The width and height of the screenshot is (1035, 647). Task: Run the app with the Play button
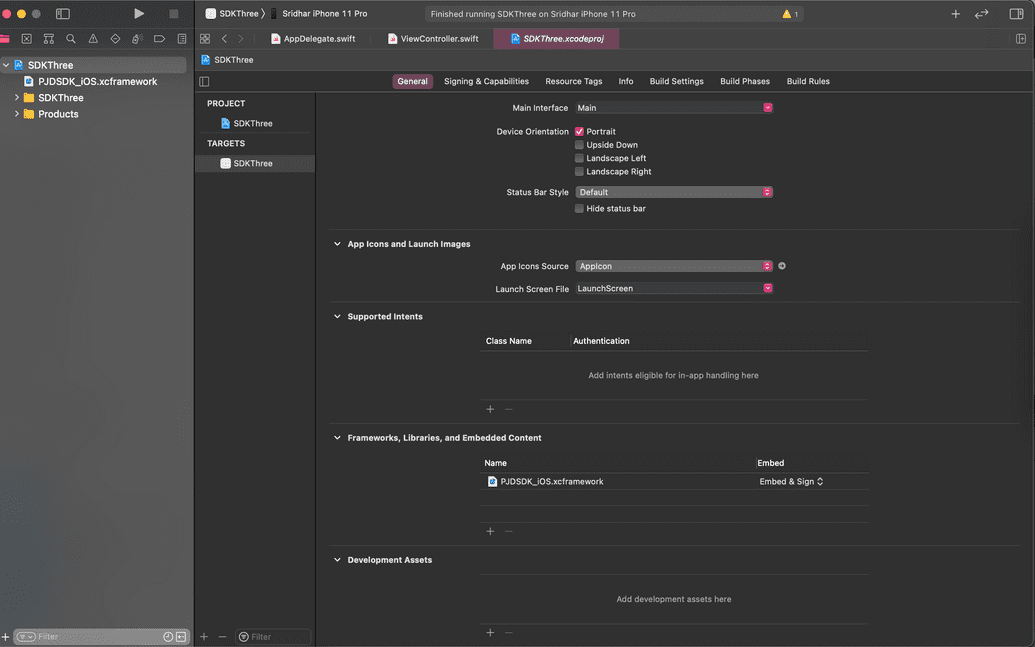point(139,13)
